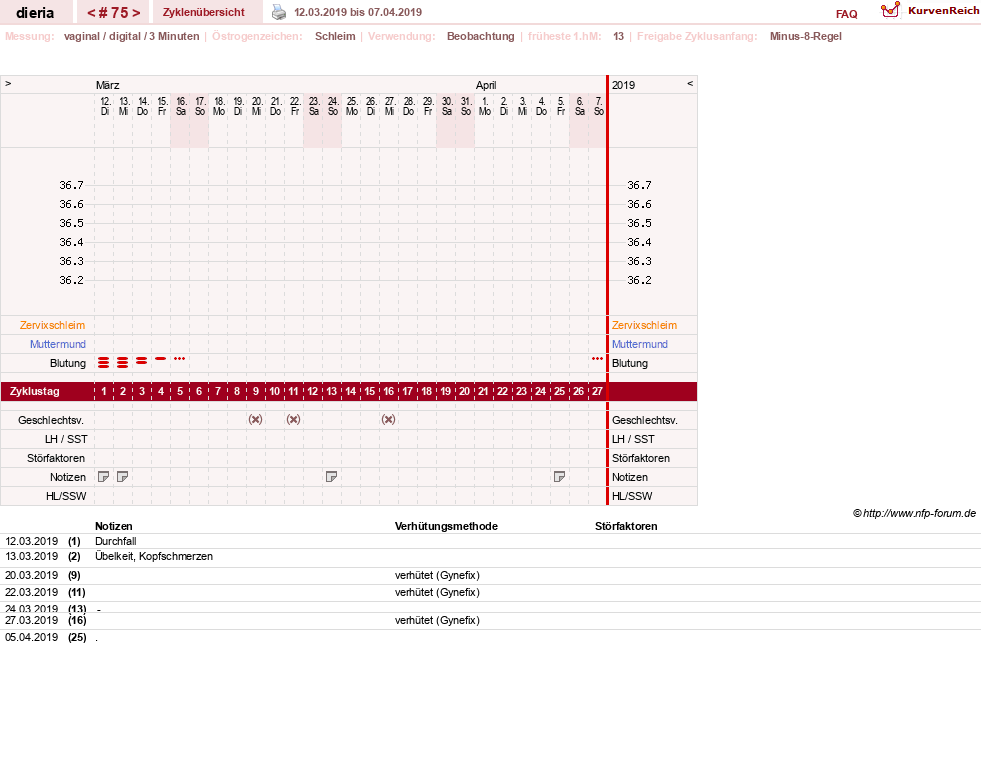
Task: Click verhütet (Gynefix) entry for 27.03.2019
Action: point(437,621)
